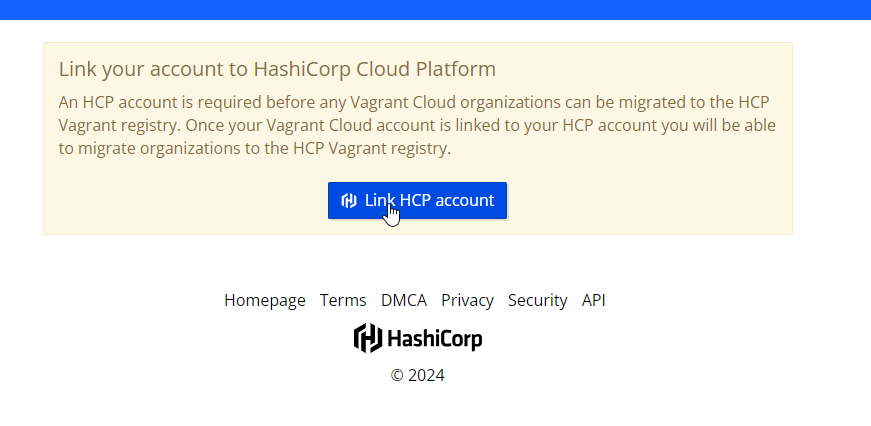Click the 'An HCP account is required' sentence
871x426 pixels.
[300, 103]
